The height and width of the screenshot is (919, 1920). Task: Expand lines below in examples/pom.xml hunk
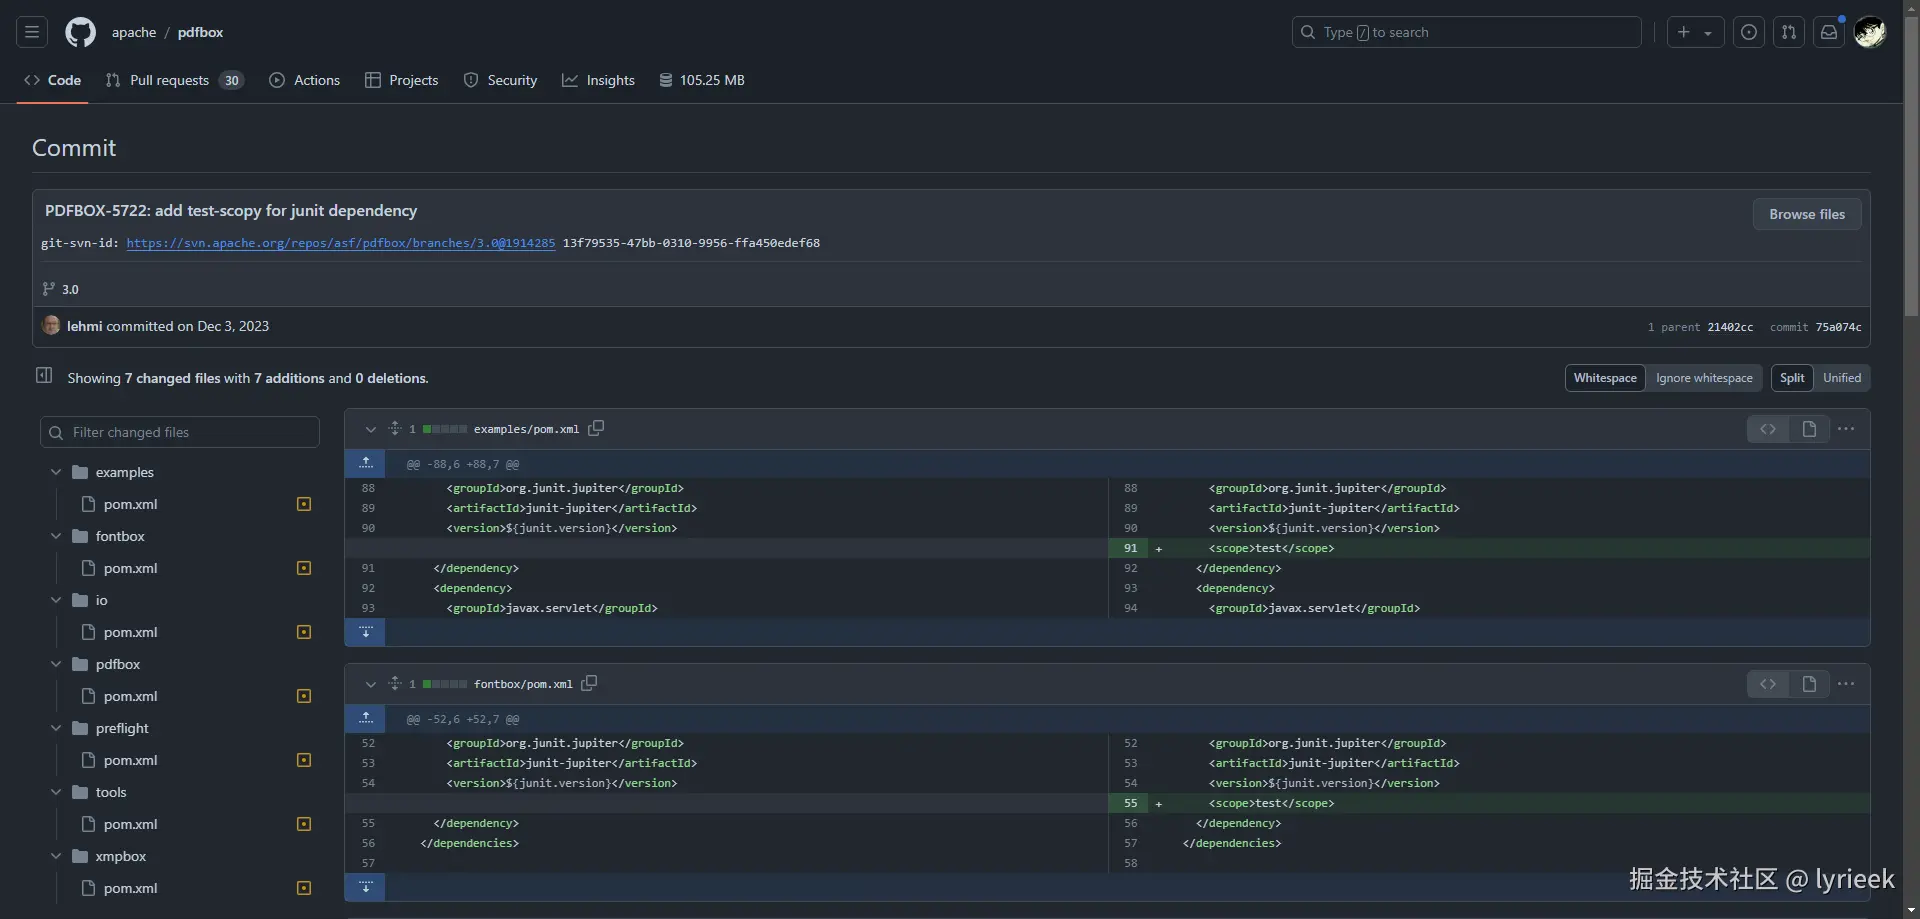(366, 632)
